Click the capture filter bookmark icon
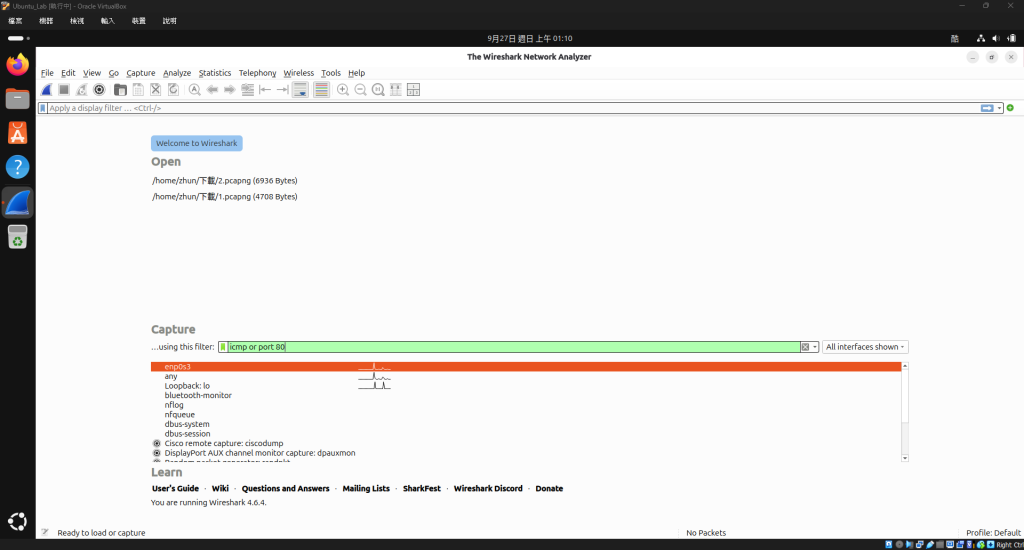 pyautogui.click(x=223, y=347)
